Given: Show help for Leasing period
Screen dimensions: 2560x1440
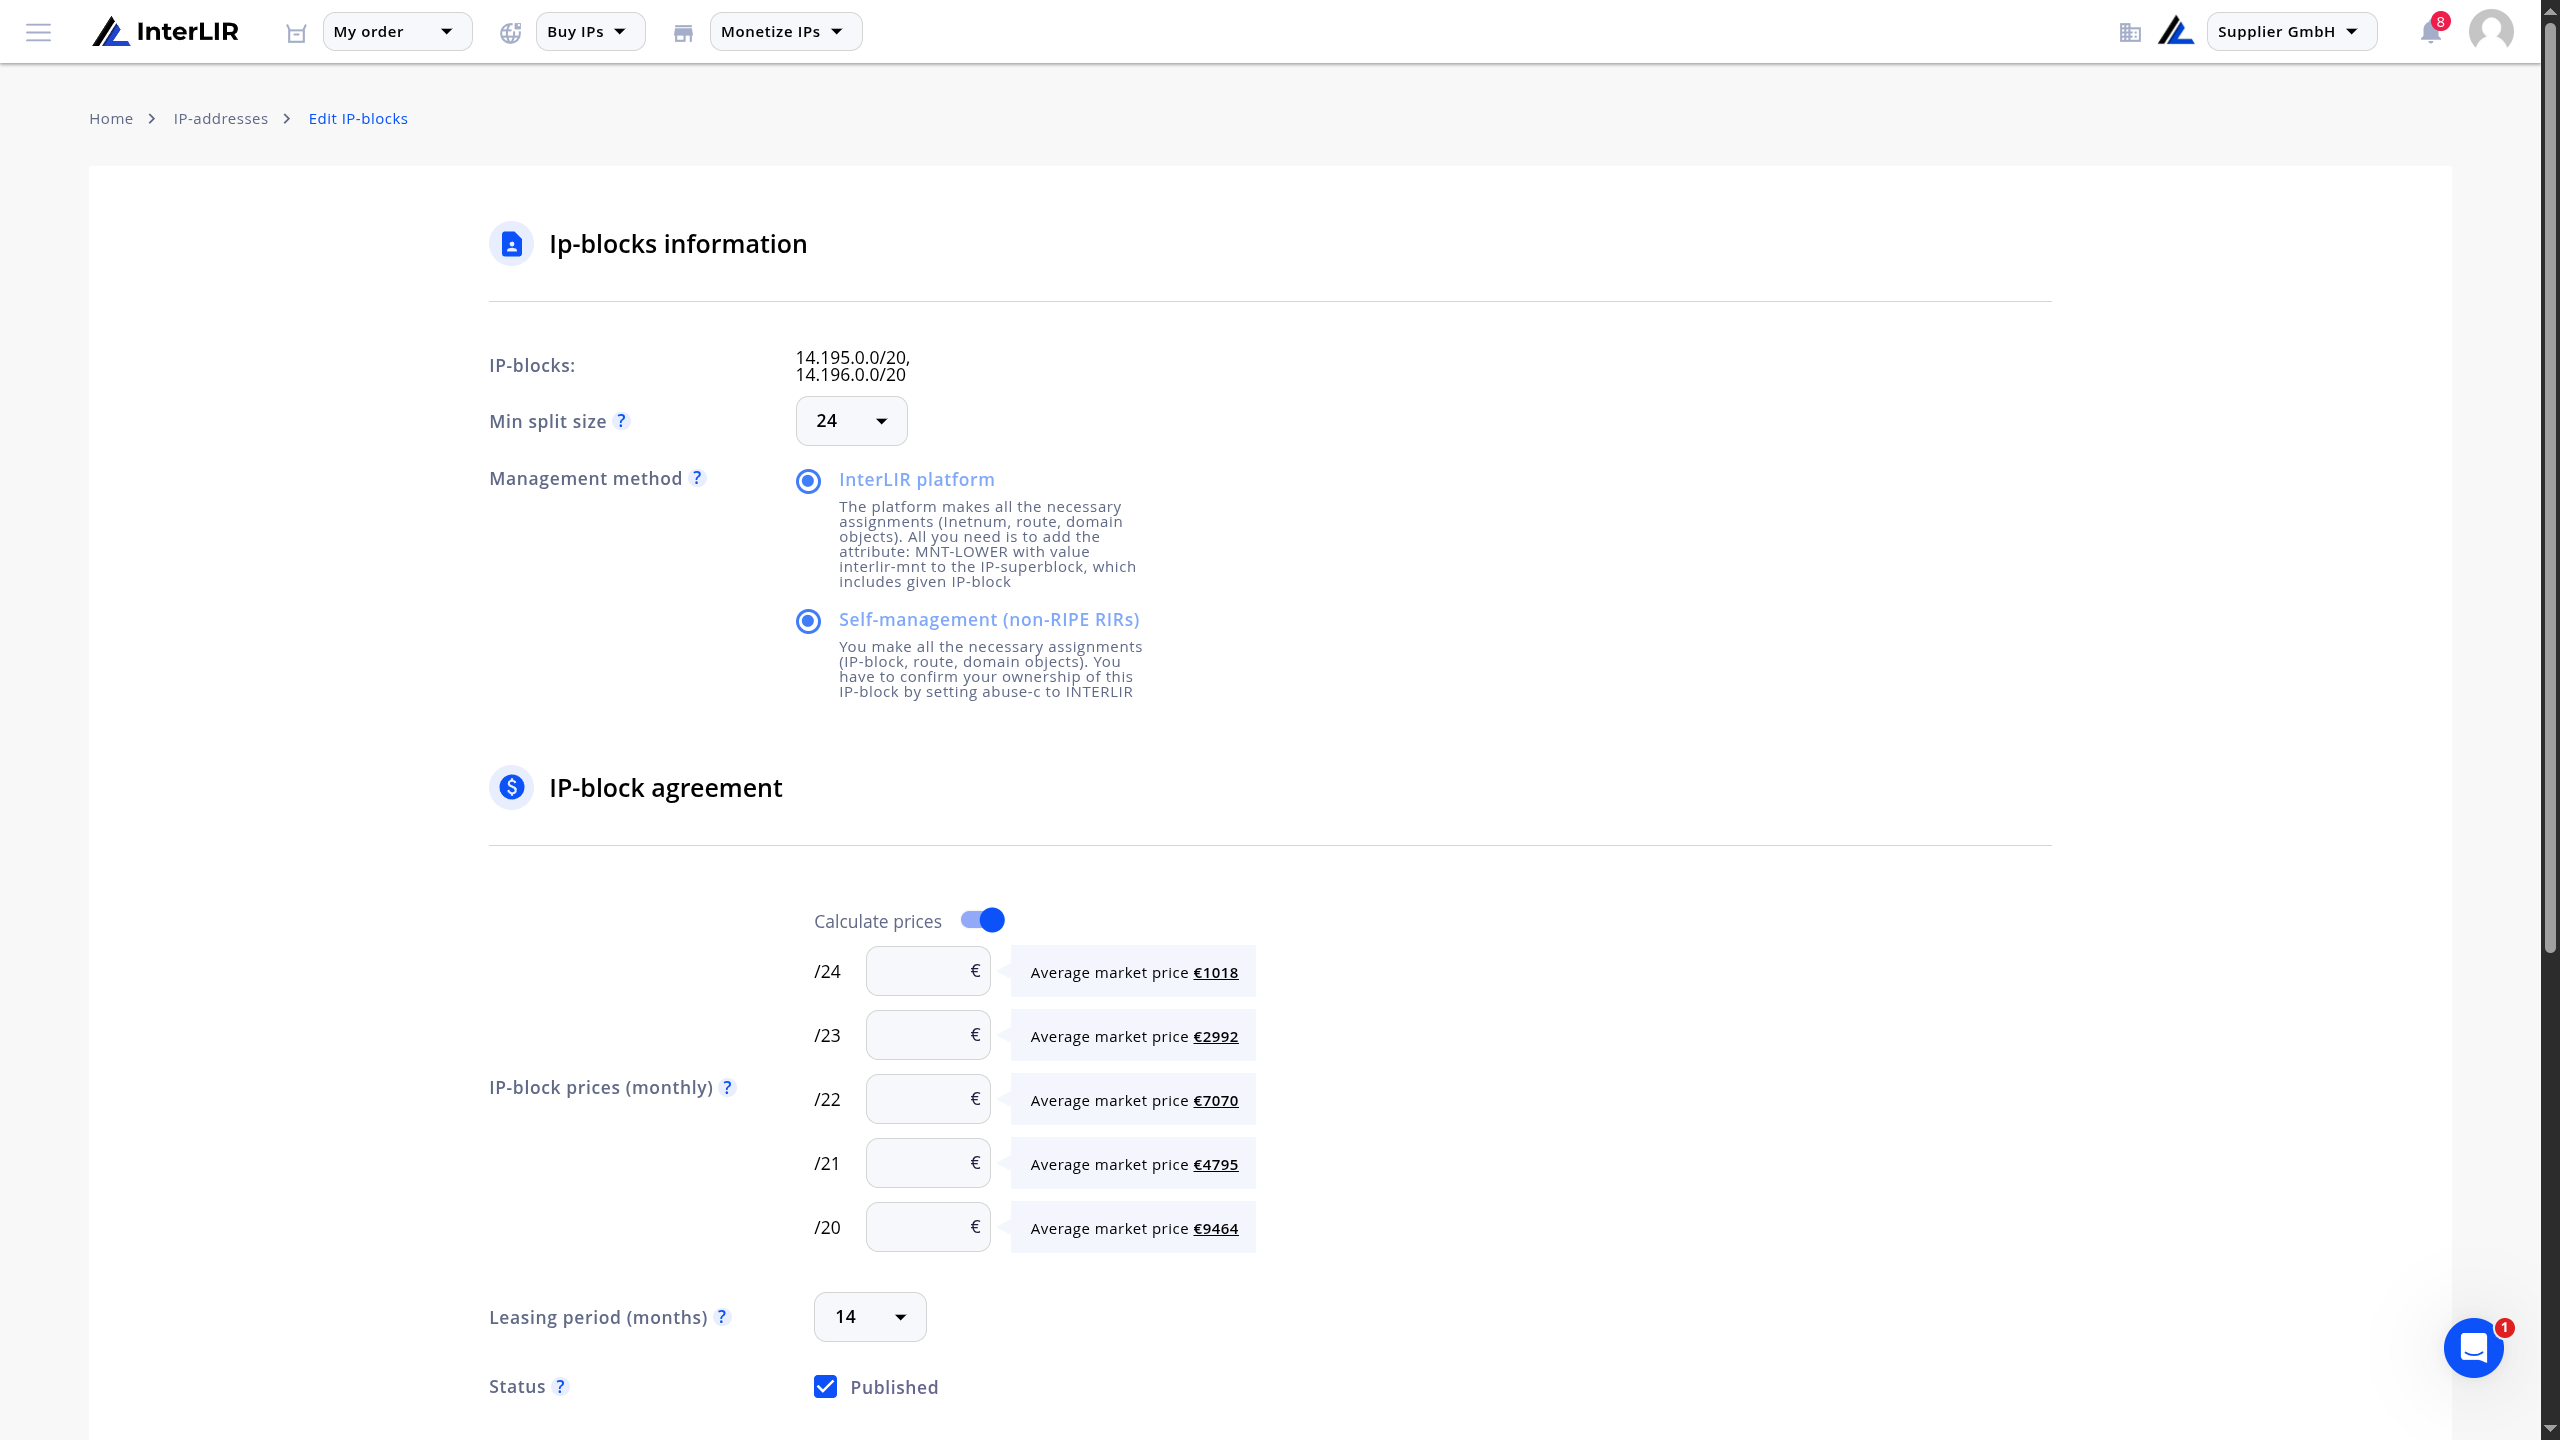Looking at the screenshot, I should pyautogui.click(x=722, y=1317).
